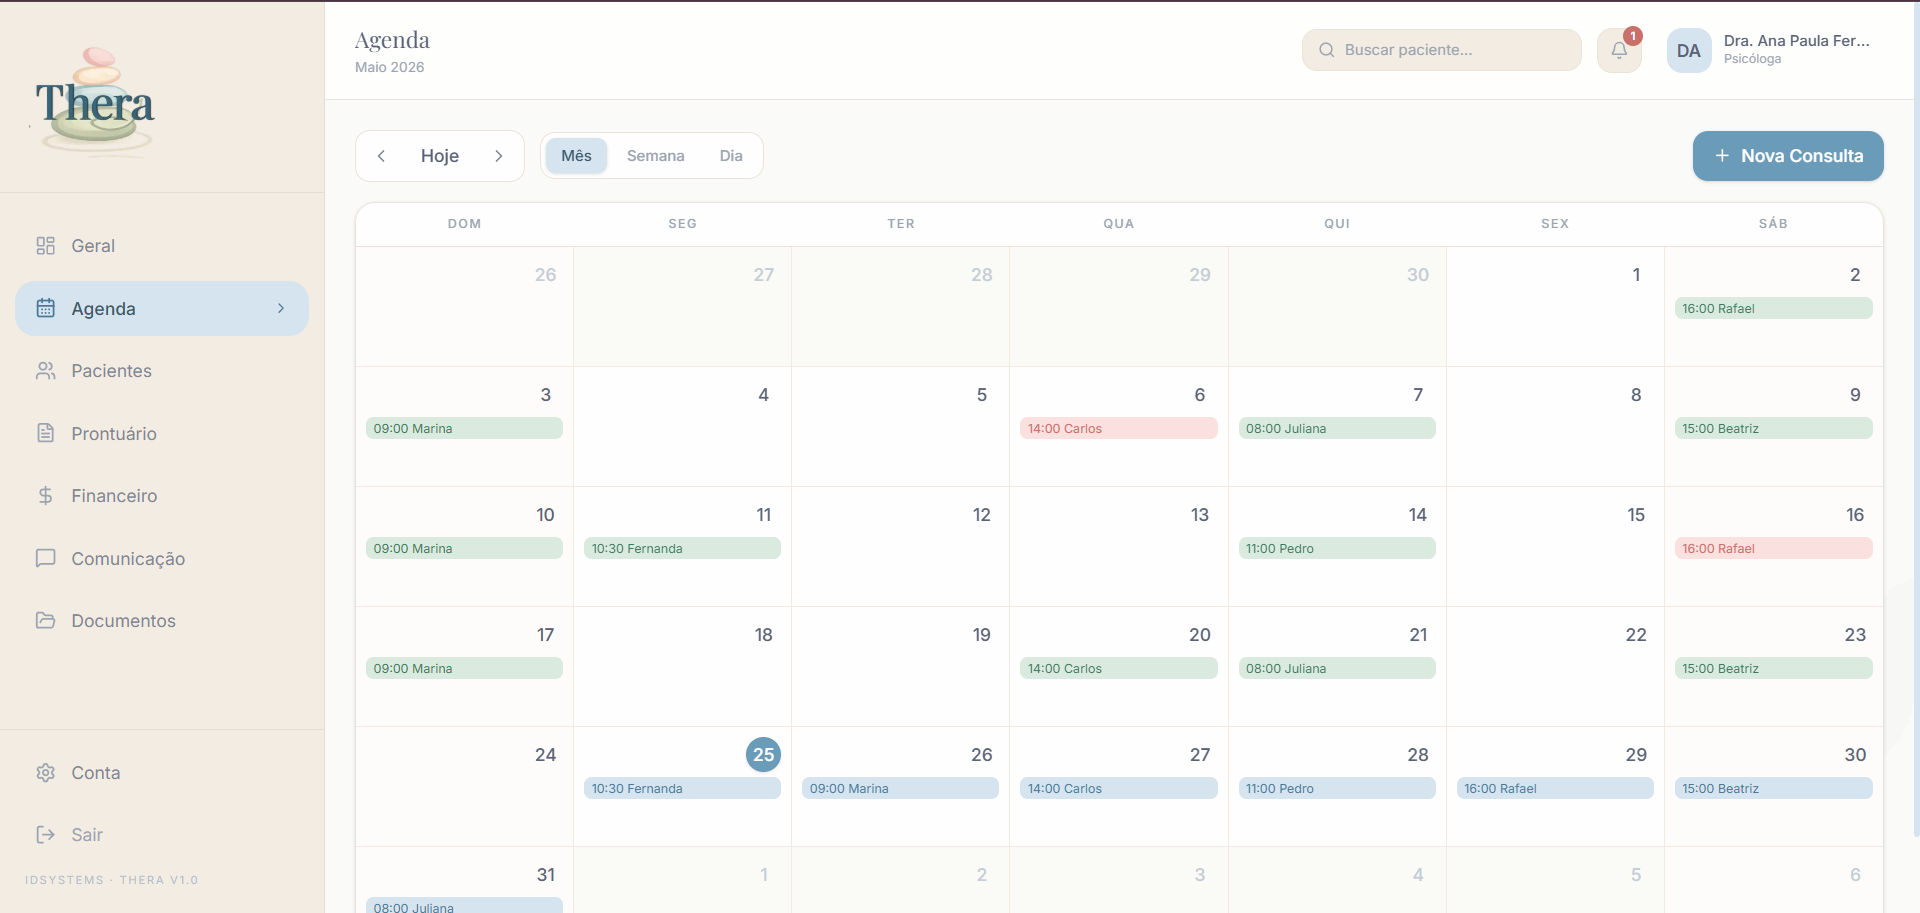1920x913 pixels.
Task: Open the Geral dashboard icon
Action: tap(45, 246)
